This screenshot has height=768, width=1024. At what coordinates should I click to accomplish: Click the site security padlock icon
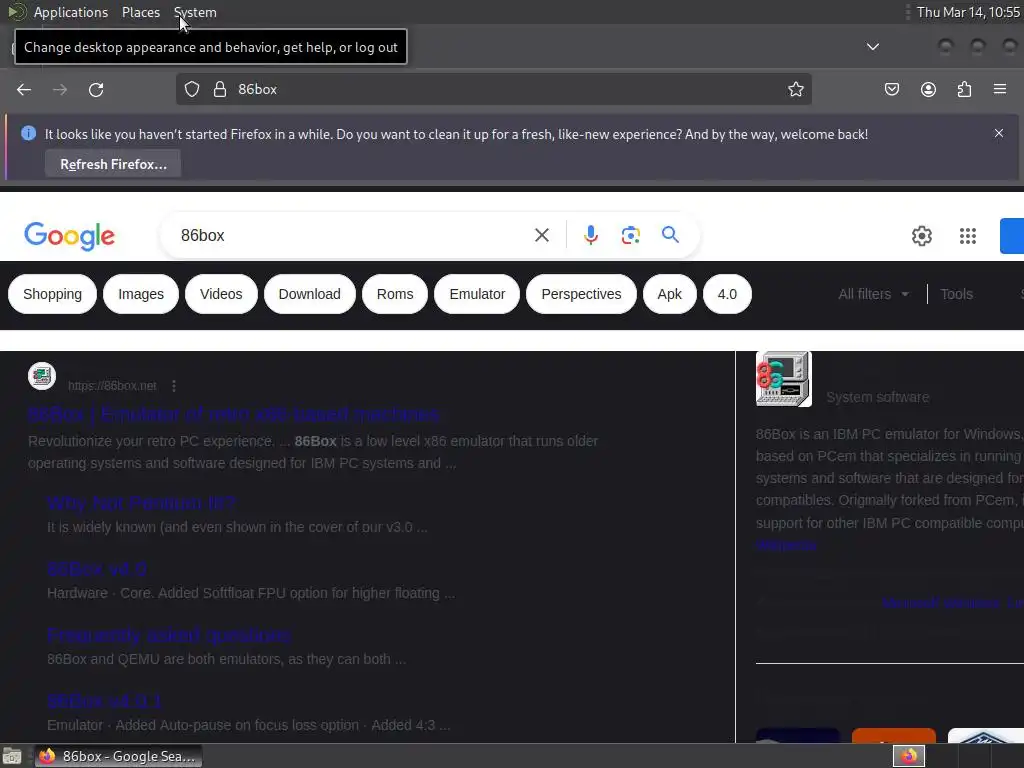pyautogui.click(x=220, y=89)
